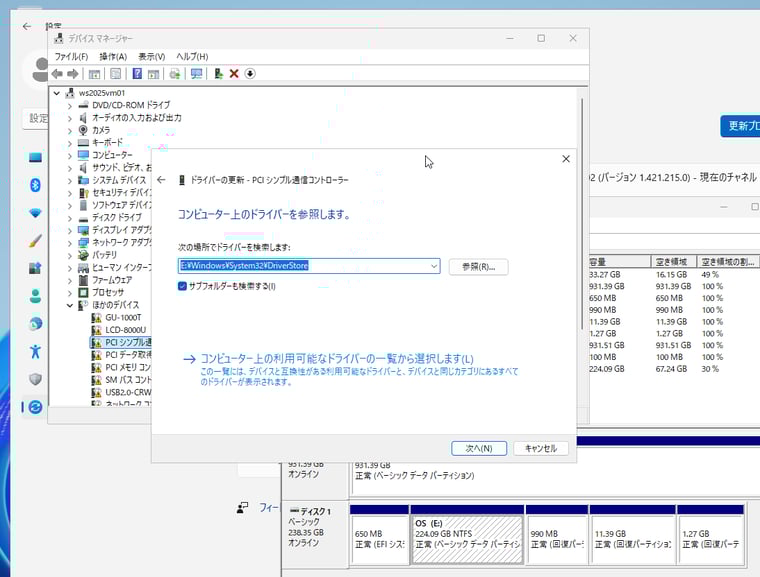
Task: Click the update driver toolbar icon
Action: [x=218, y=74]
